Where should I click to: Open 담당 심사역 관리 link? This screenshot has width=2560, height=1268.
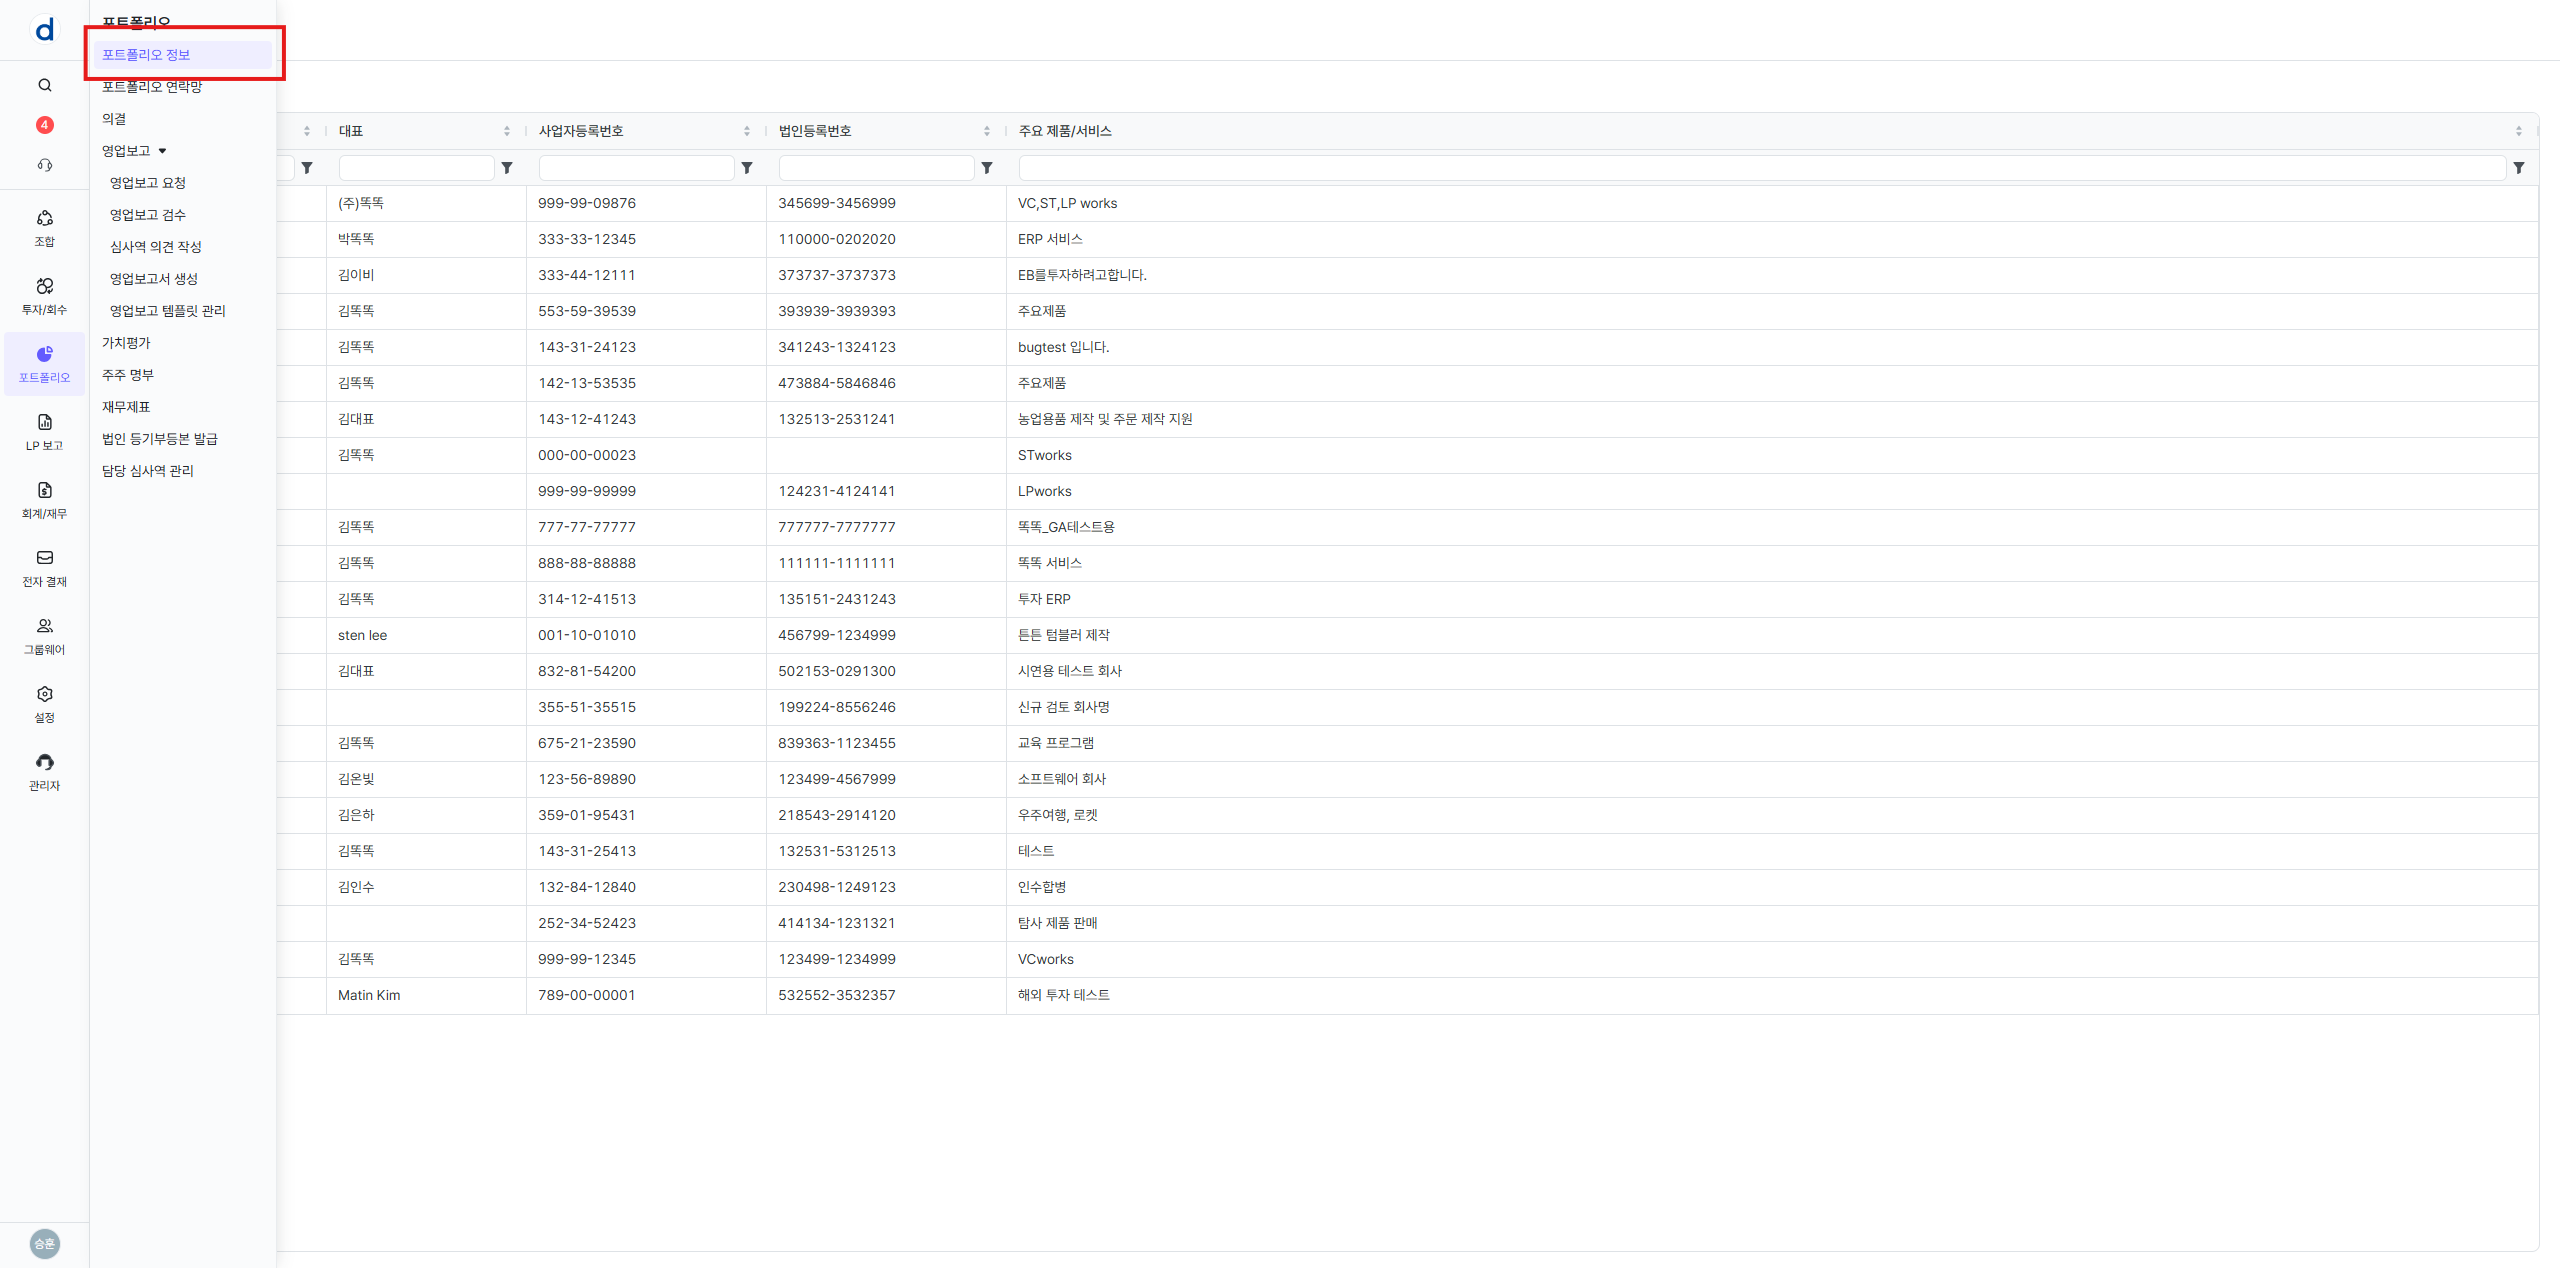tap(148, 471)
